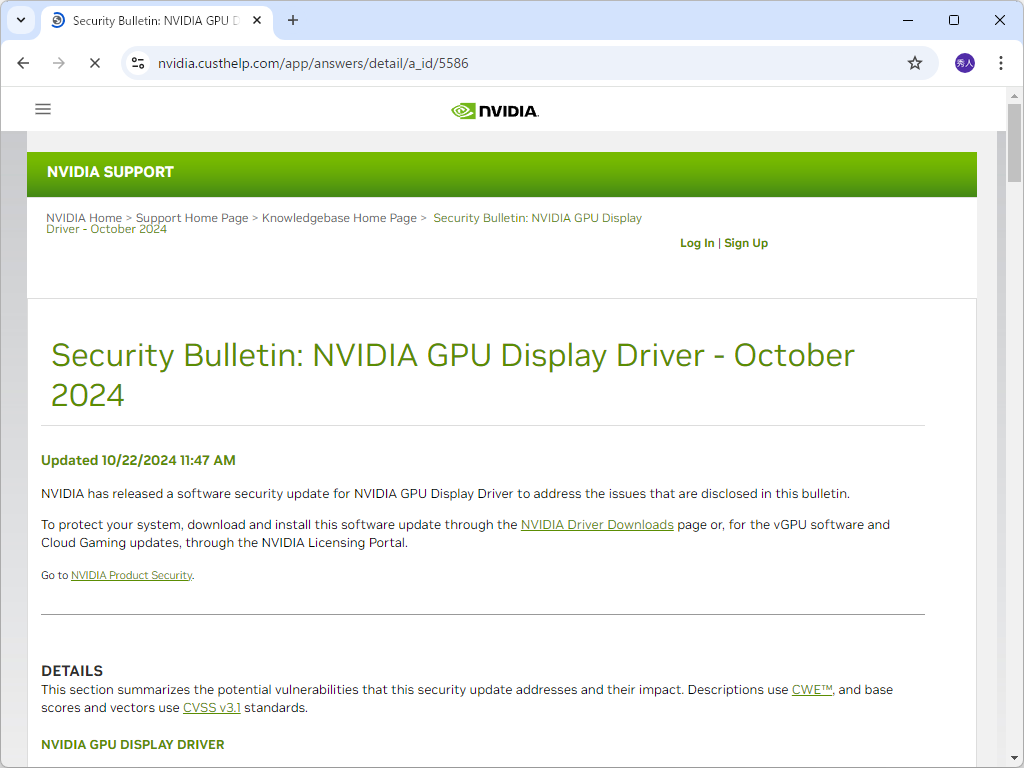
Task: Click the NVIDIA logo in header
Action: pyautogui.click(x=495, y=111)
